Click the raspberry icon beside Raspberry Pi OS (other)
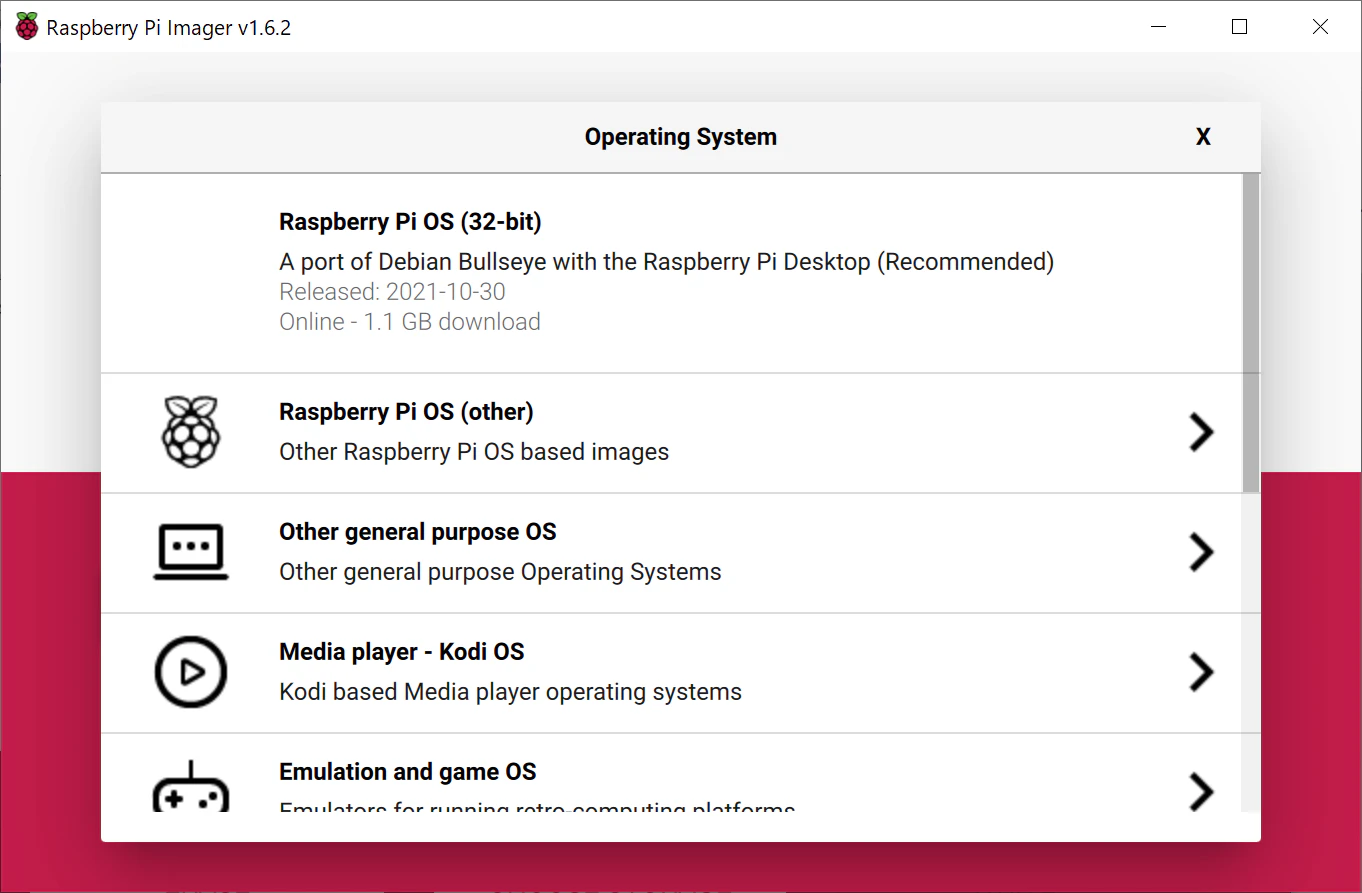The height and width of the screenshot is (893, 1362). click(x=191, y=432)
